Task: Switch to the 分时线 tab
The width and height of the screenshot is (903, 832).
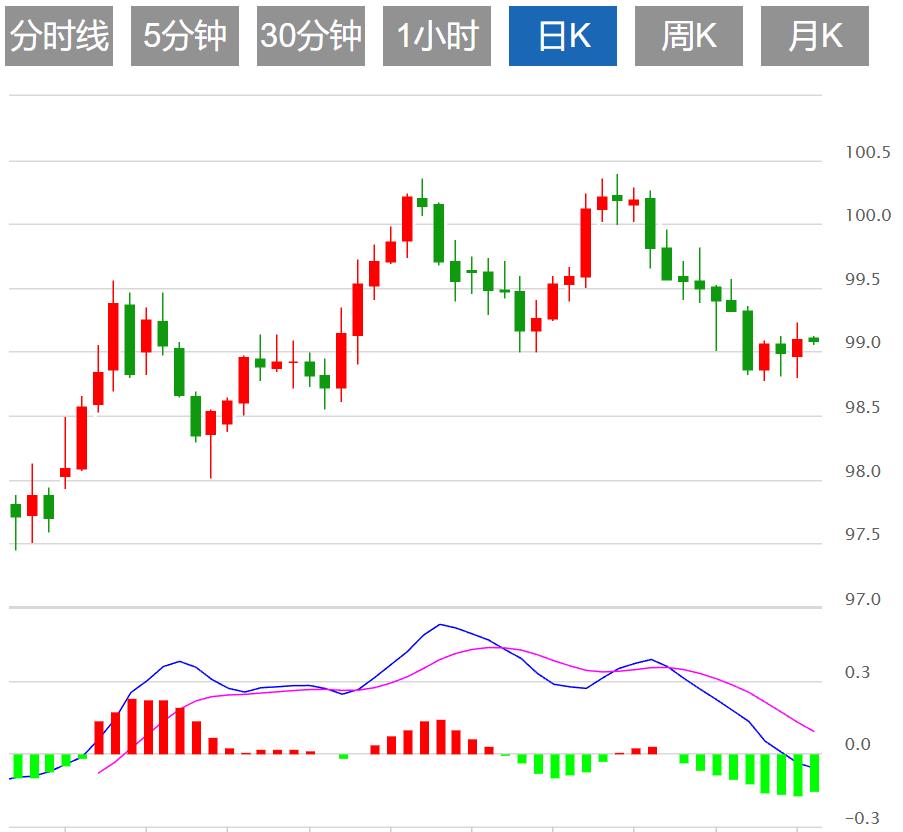Action: pos(58,36)
